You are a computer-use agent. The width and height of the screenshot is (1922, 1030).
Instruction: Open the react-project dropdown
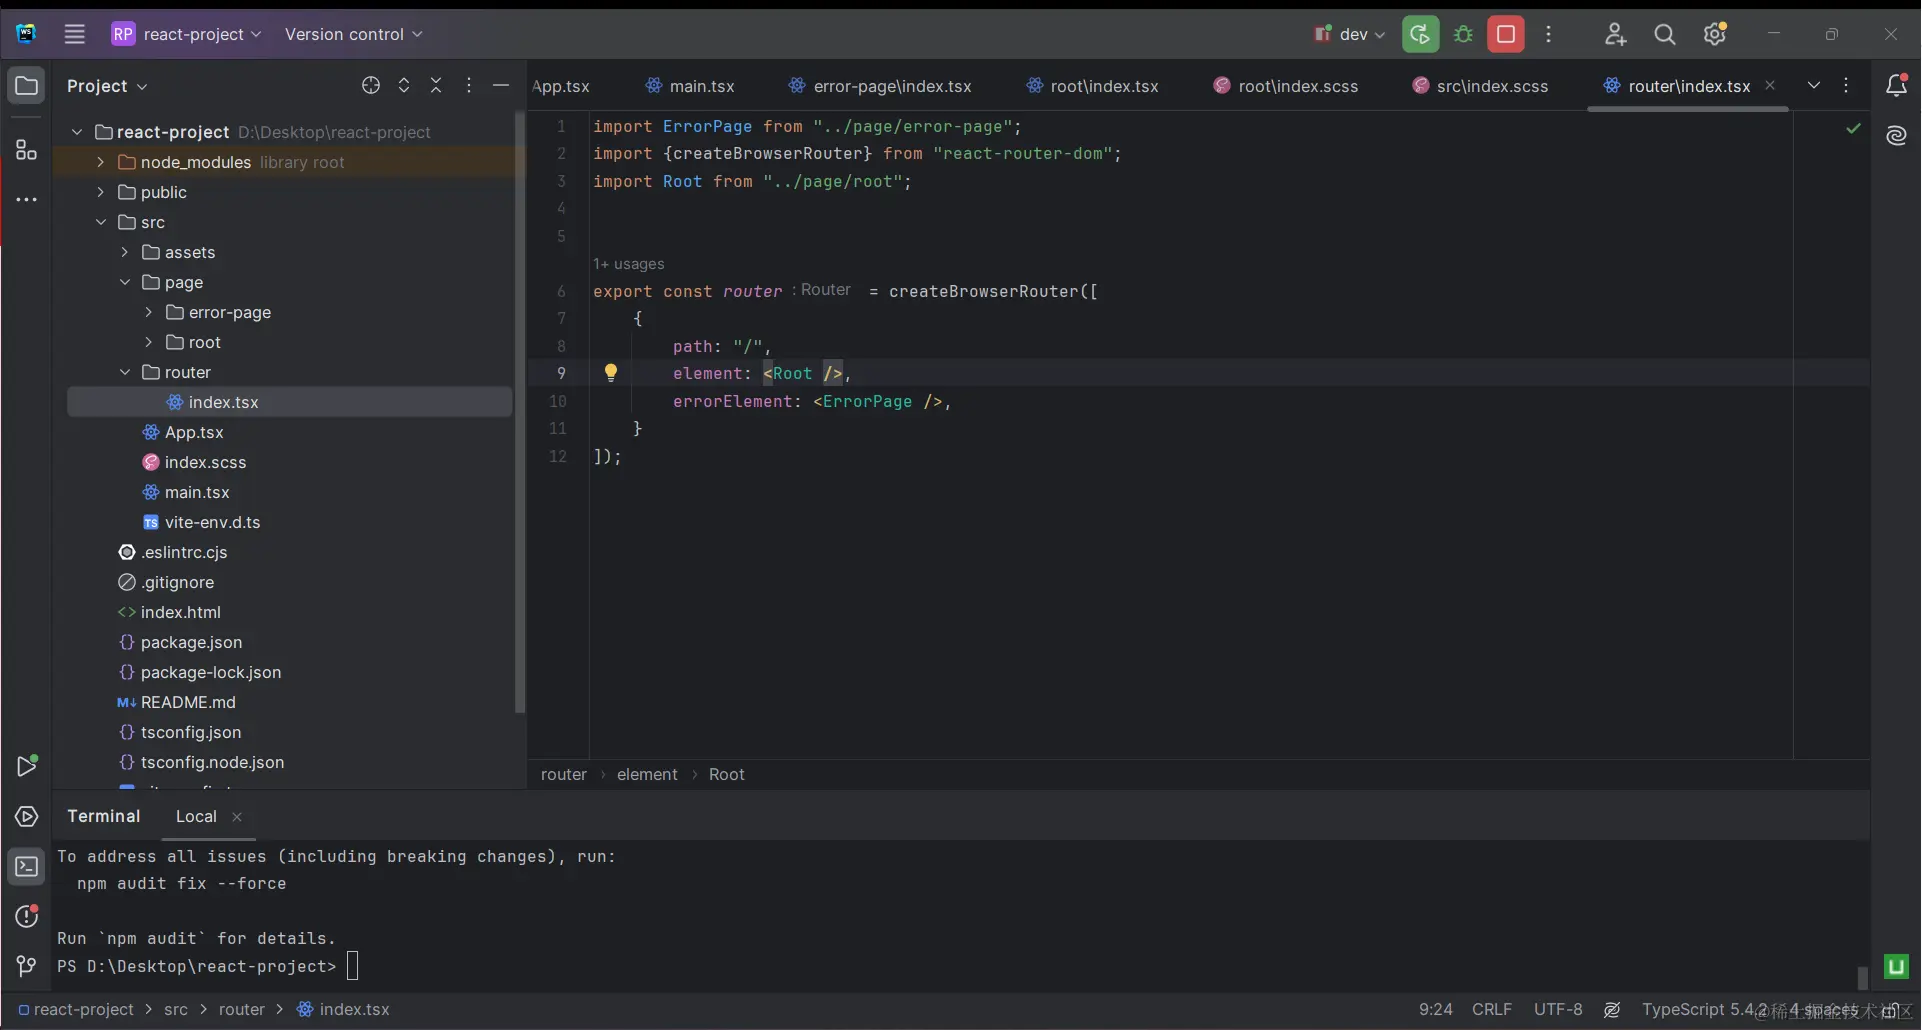click(187, 34)
